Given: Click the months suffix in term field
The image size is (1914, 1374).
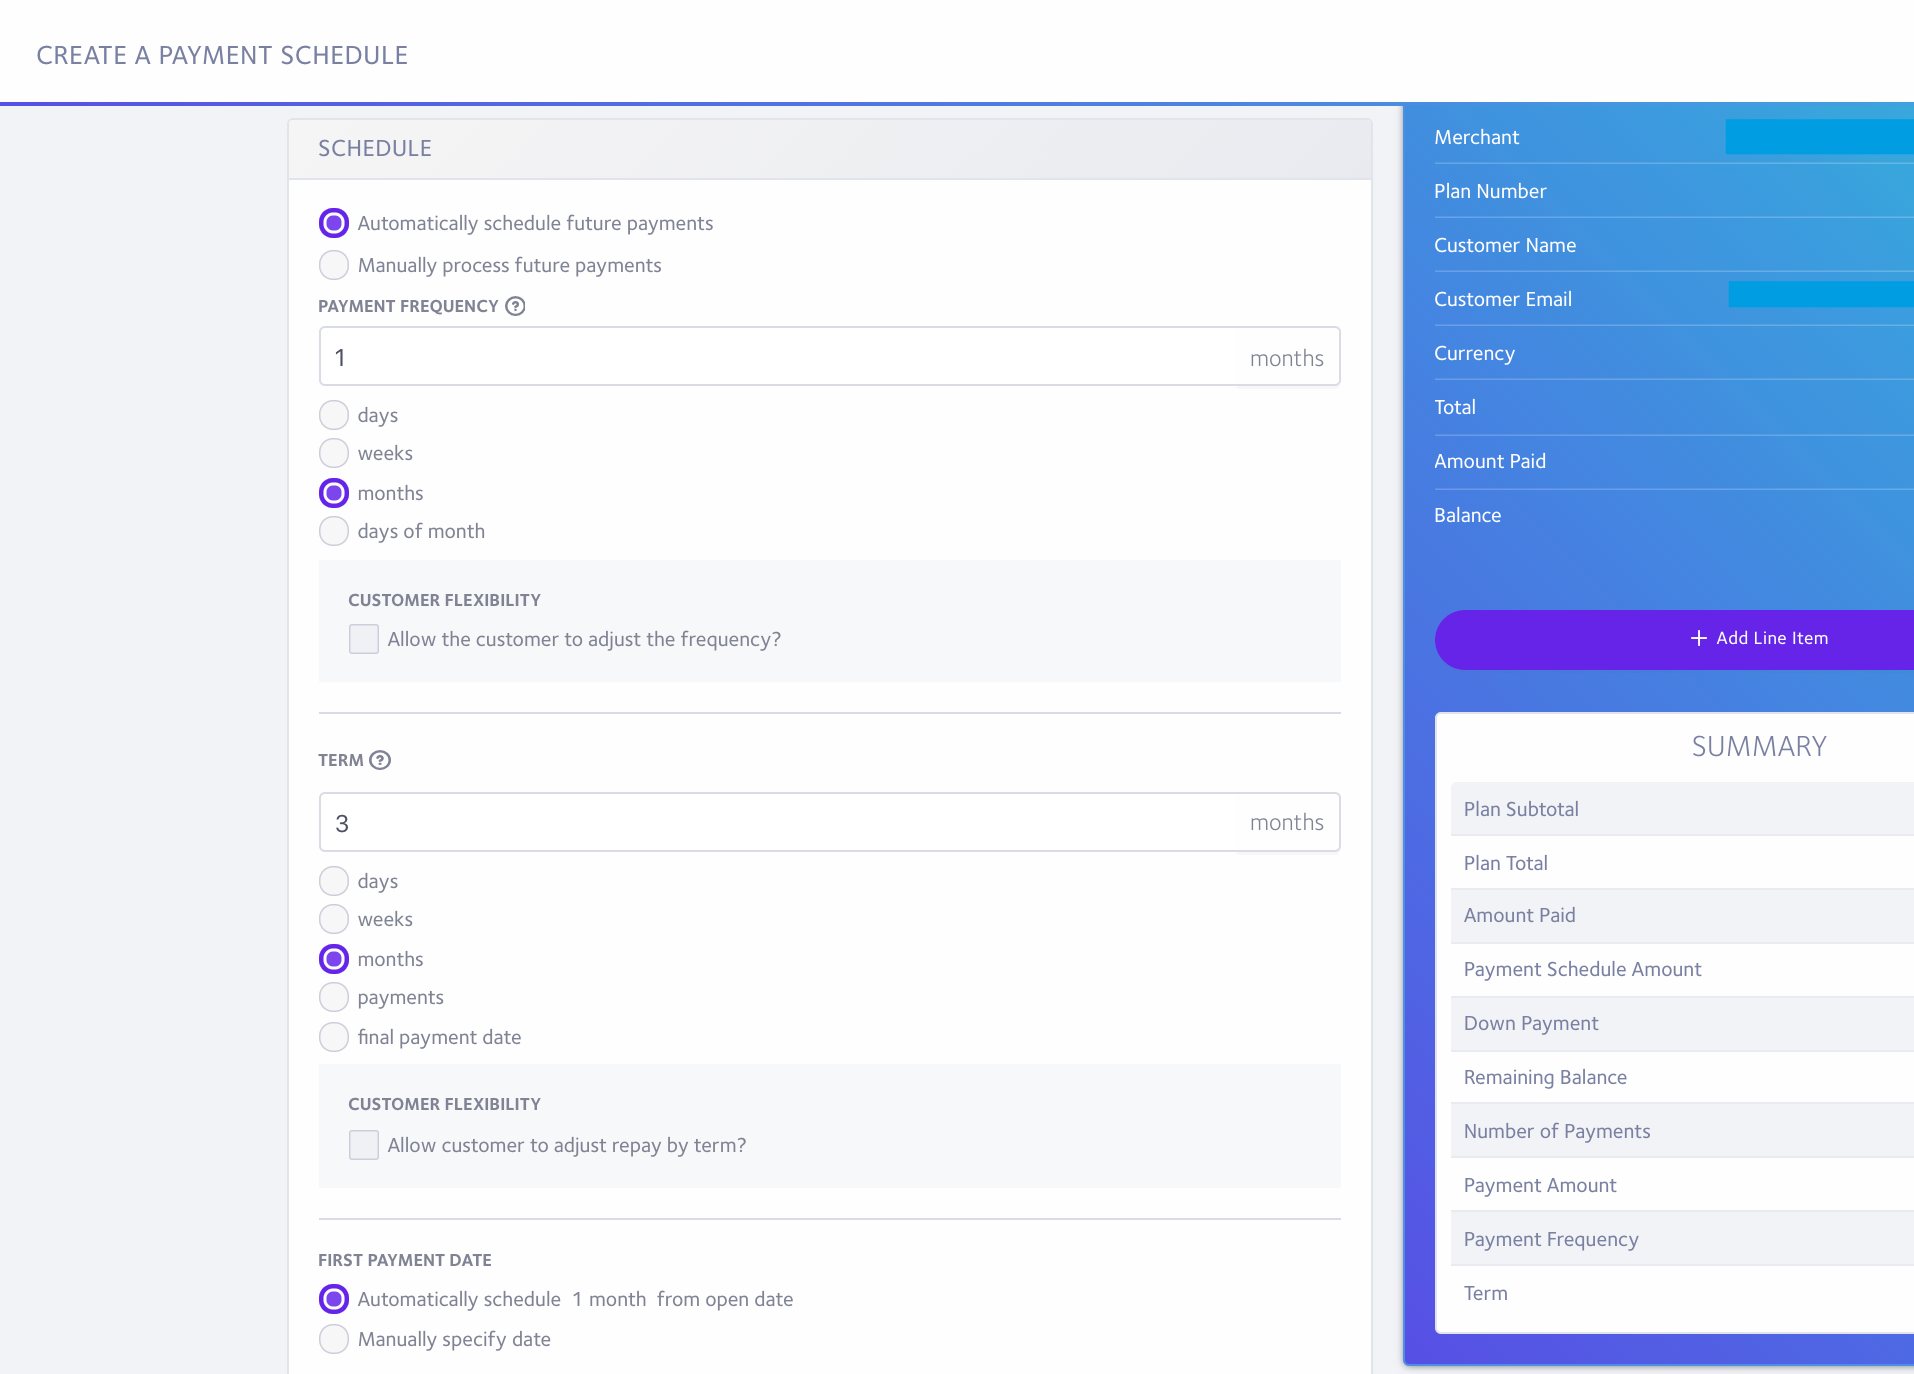Looking at the screenshot, I should click(1286, 822).
